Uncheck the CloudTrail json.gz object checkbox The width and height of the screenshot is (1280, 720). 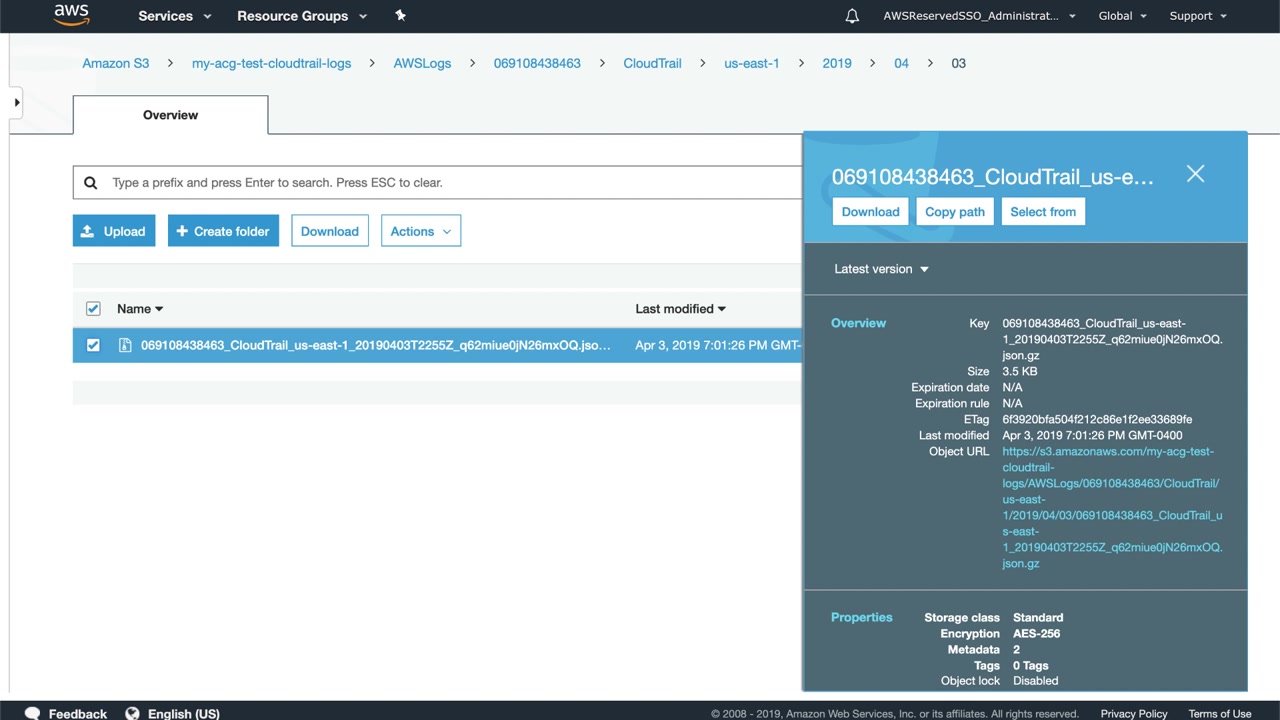93,345
